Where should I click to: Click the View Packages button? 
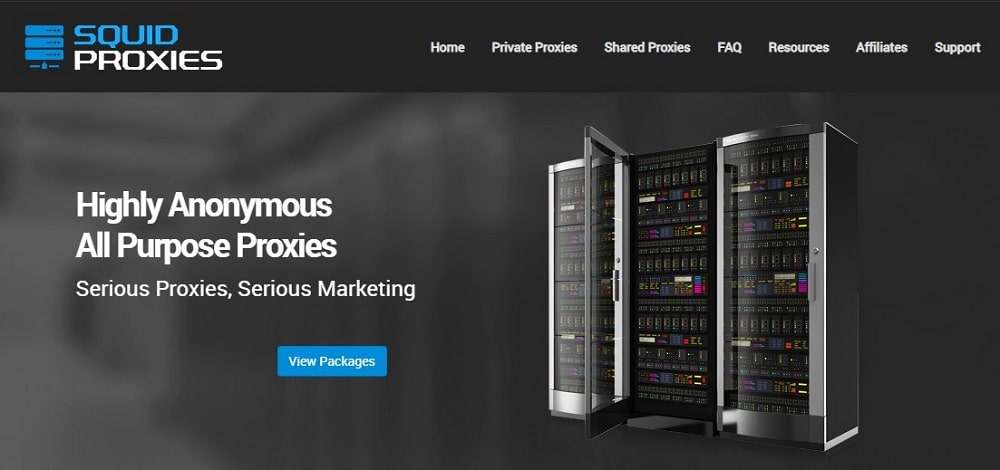click(332, 361)
